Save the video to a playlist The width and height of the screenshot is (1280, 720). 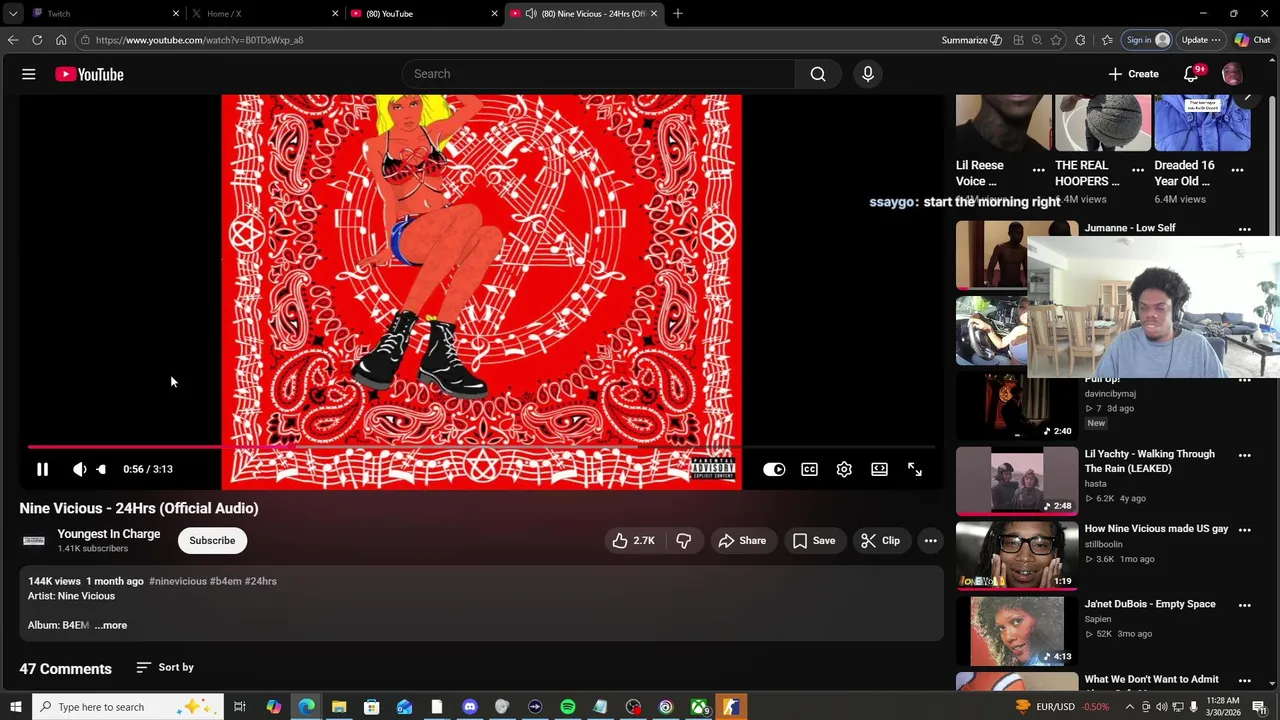(x=814, y=541)
